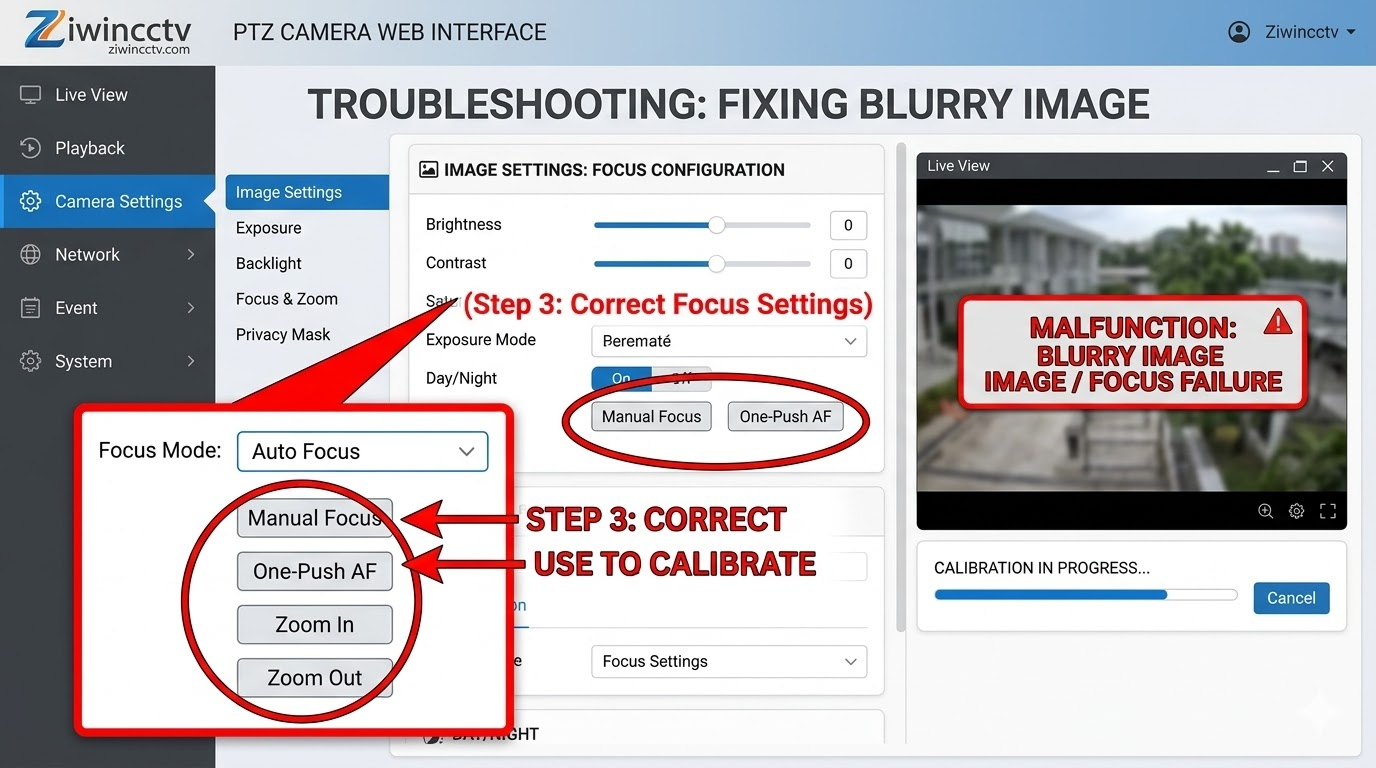The height and width of the screenshot is (768, 1376).
Task: Open the Exposure Mode dropdown showing Beremate
Action: (x=728, y=341)
